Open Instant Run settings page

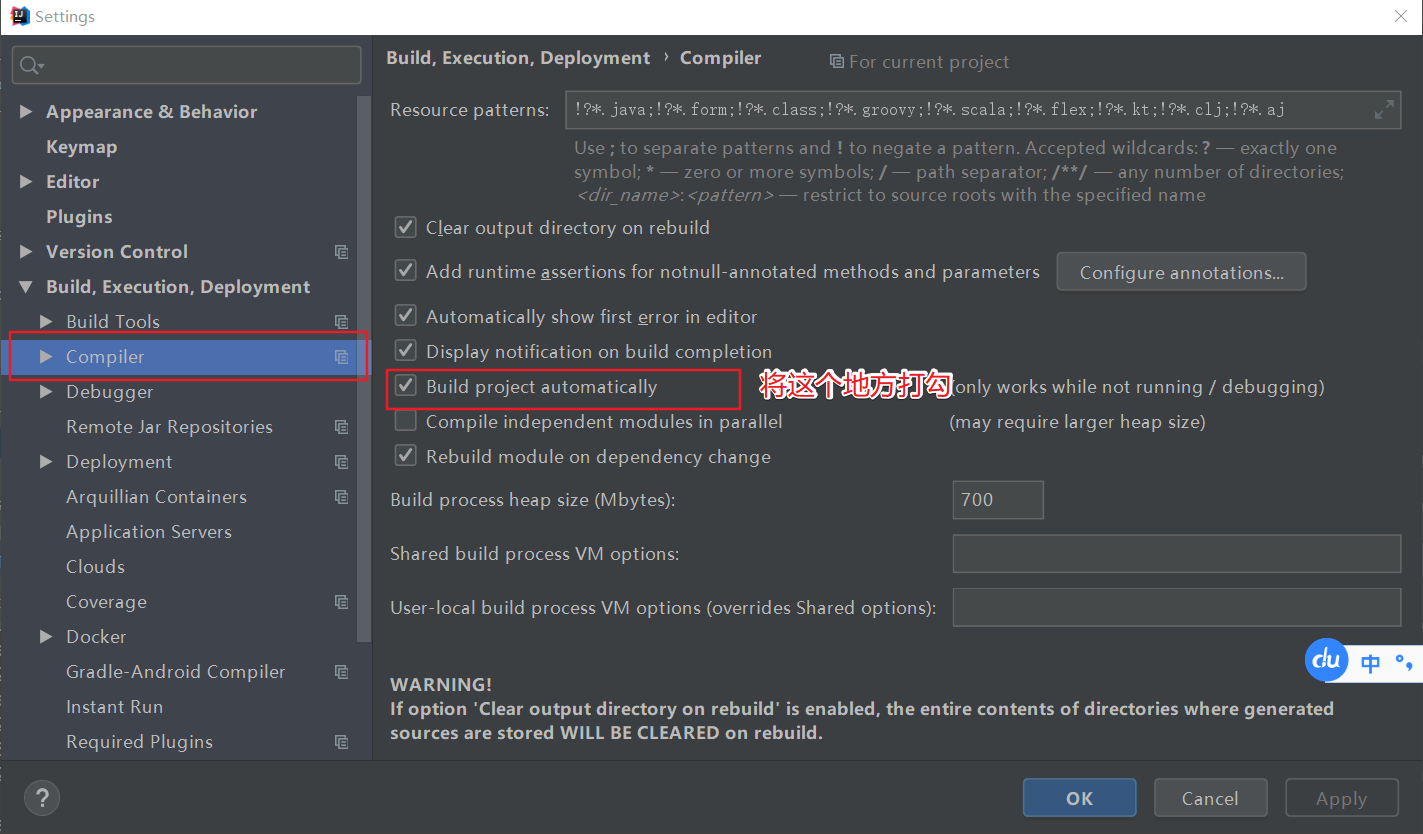pyautogui.click(x=115, y=707)
